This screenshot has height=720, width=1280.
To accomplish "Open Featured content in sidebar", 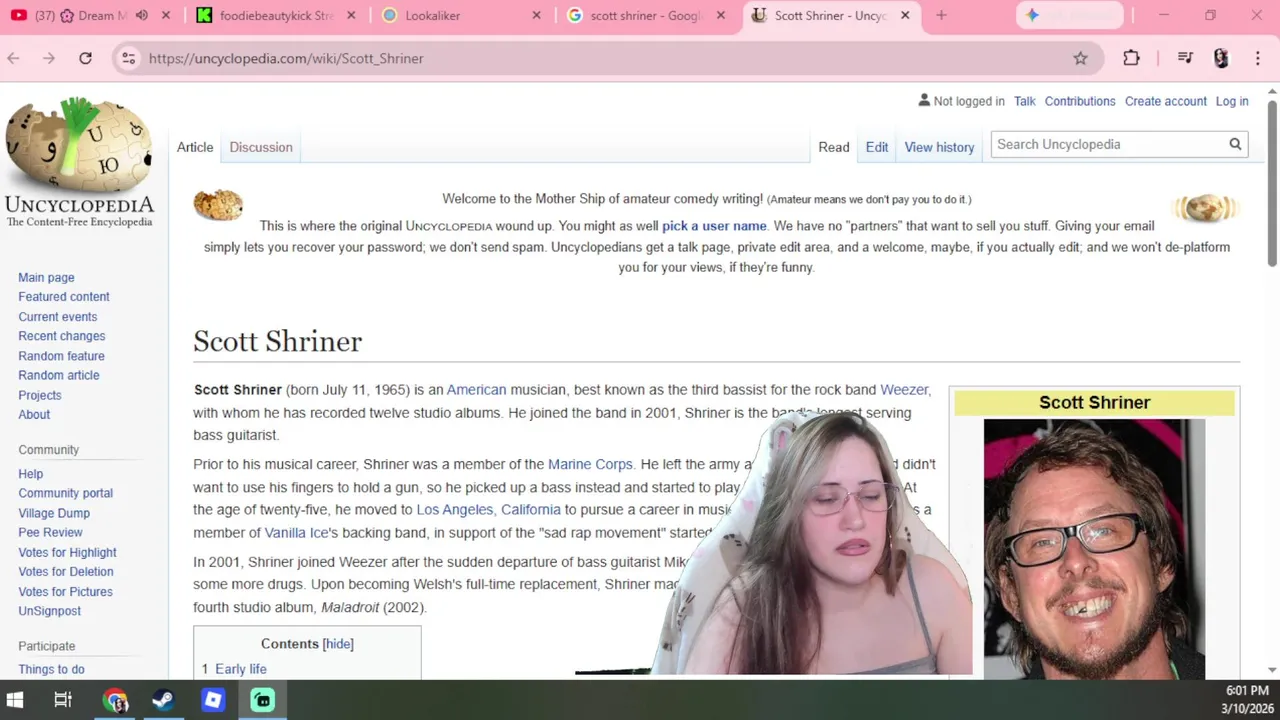I will tap(64, 297).
